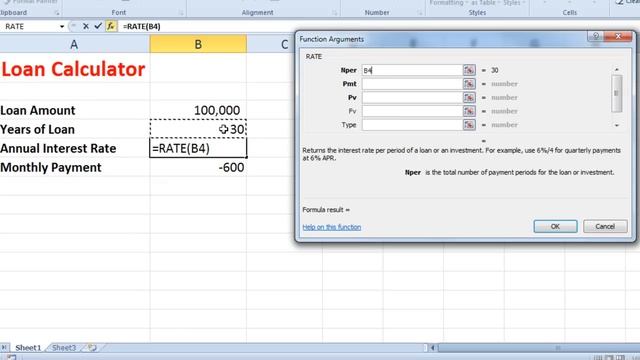Select the cell containing 30
This screenshot has height=360, width=640.
click(198, 129)
